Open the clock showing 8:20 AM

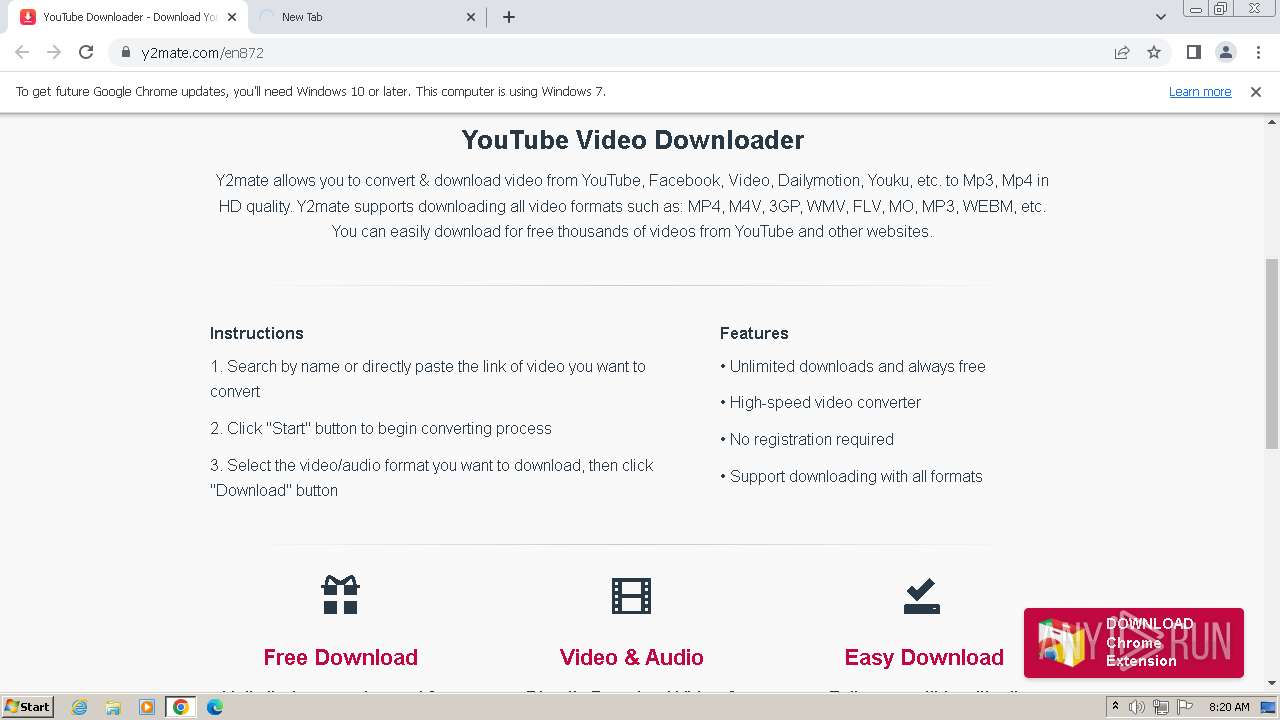coord(1229,707)
